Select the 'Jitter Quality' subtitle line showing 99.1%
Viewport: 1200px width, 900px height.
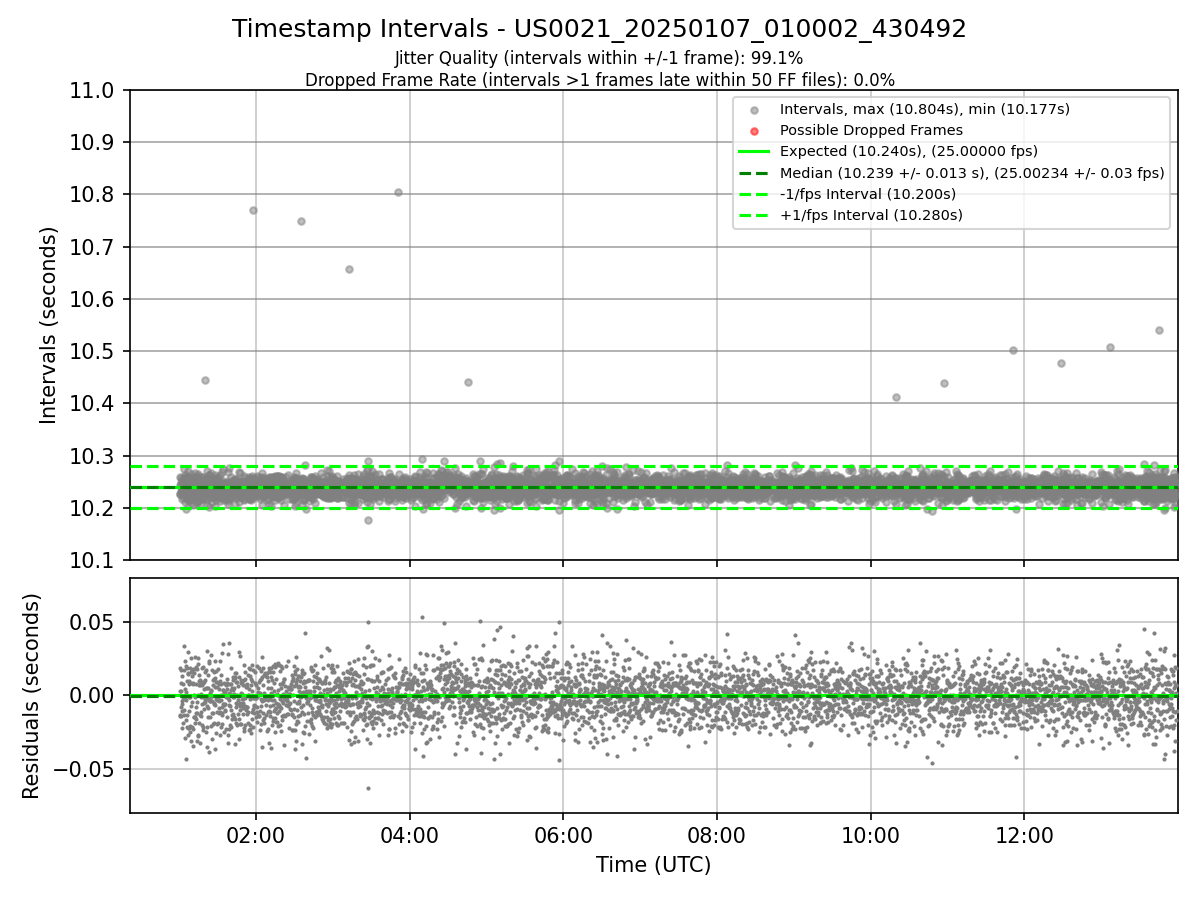pyautogui.click(x=599, y=58)
